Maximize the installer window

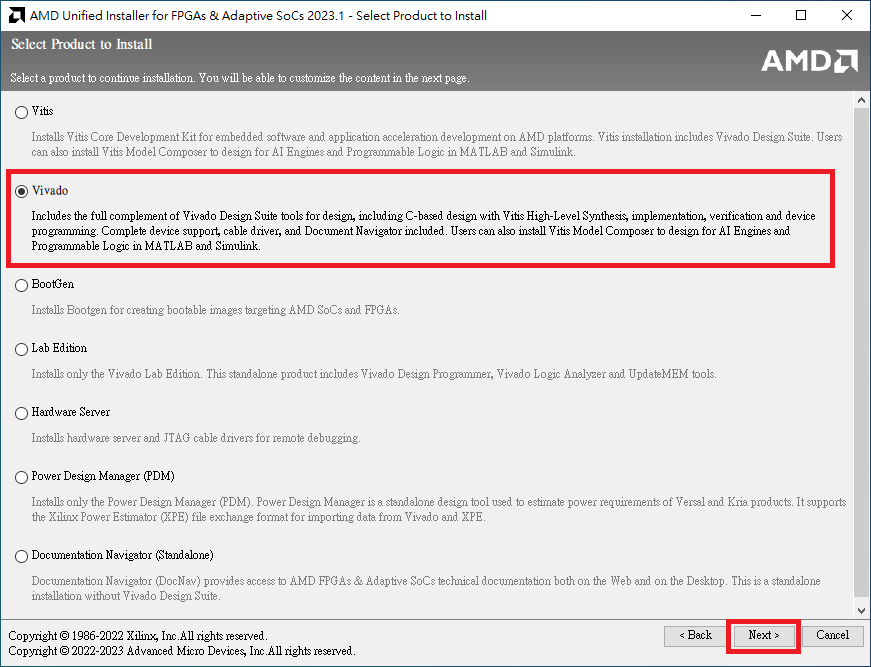click(x=802, y=15)
